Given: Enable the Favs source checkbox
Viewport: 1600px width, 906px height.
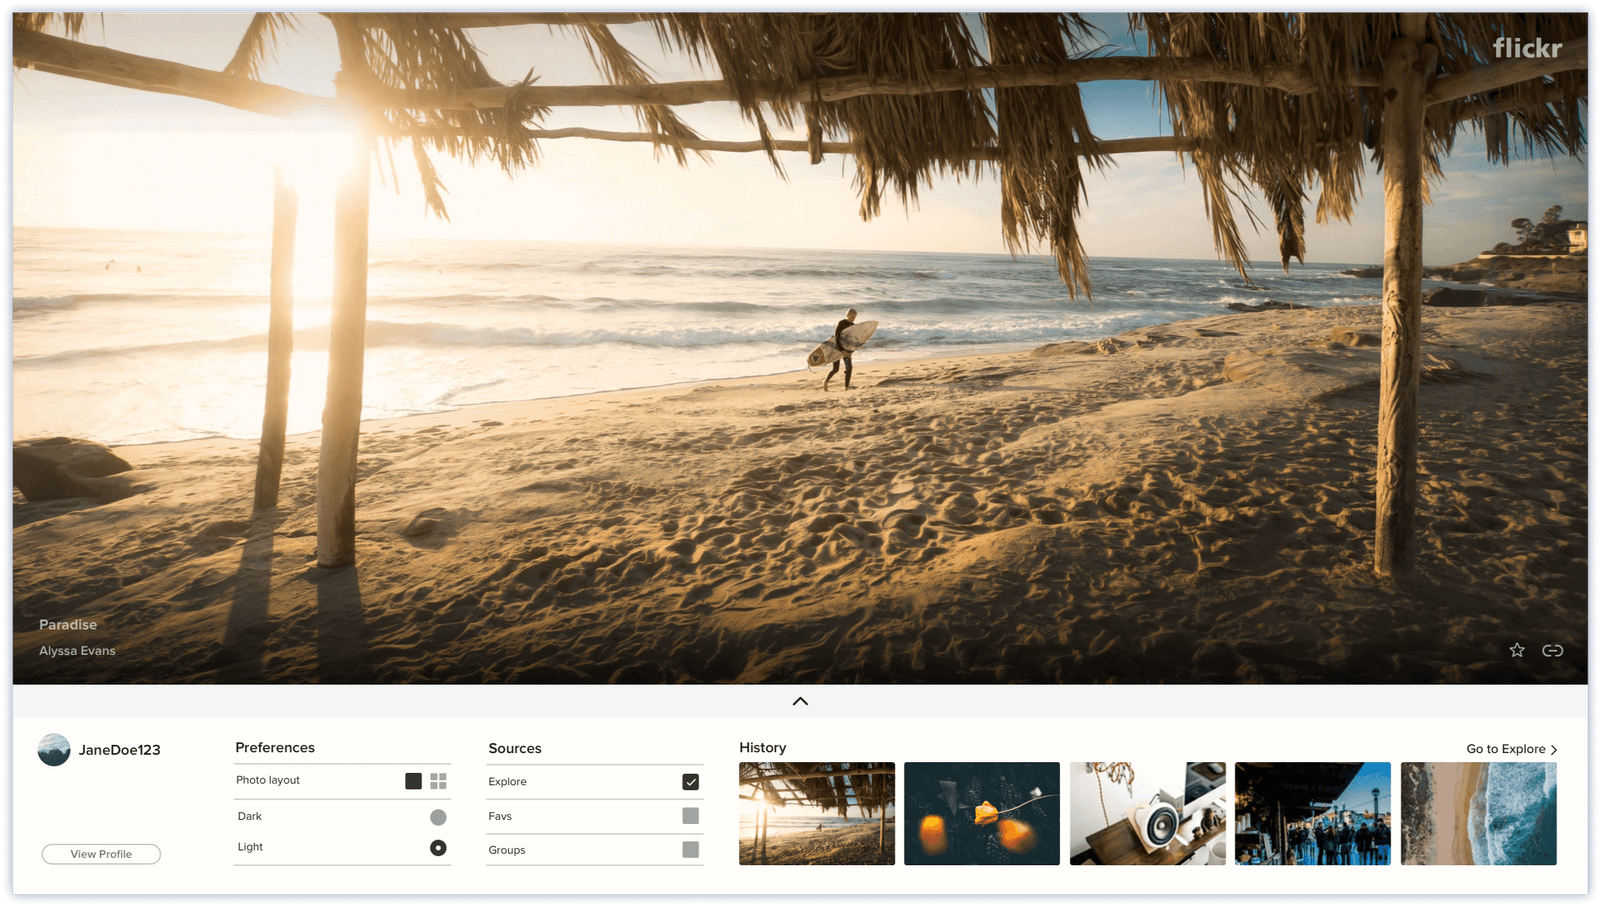Looking at the screenshot, I should click(690, 816).
